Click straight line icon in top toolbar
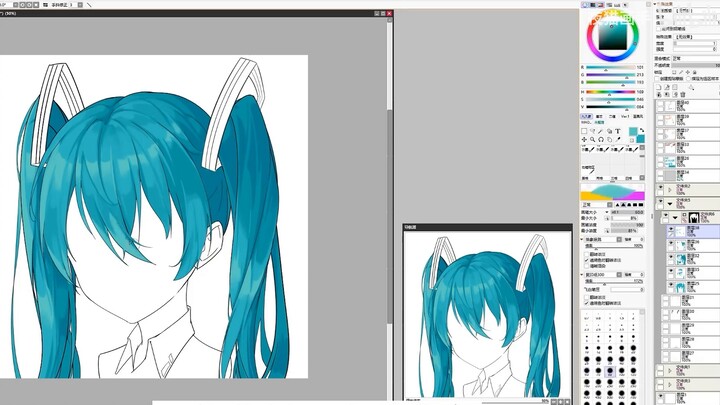Viewport: 720px width, 405px height. tap(89, 5)
